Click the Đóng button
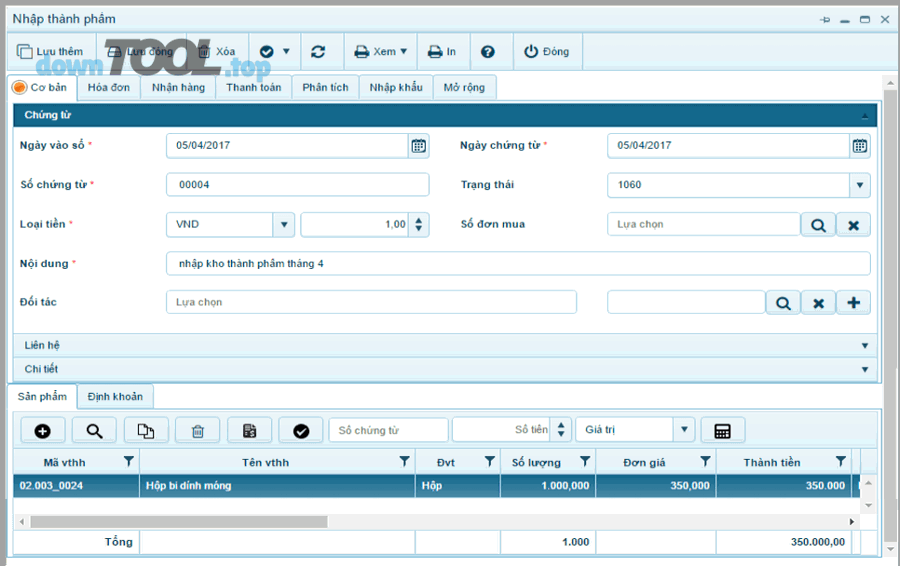900x566 pixels. tap(546, 52)
